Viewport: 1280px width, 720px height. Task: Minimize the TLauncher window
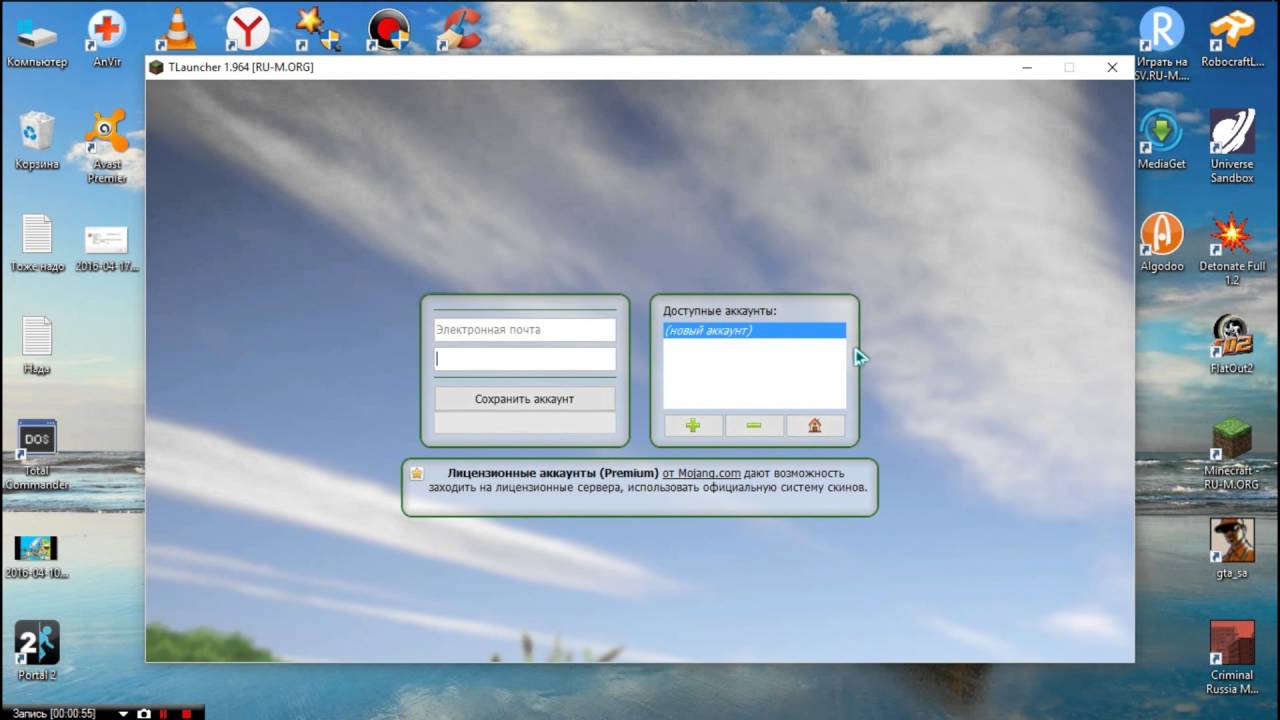(x=1028, y=67)
